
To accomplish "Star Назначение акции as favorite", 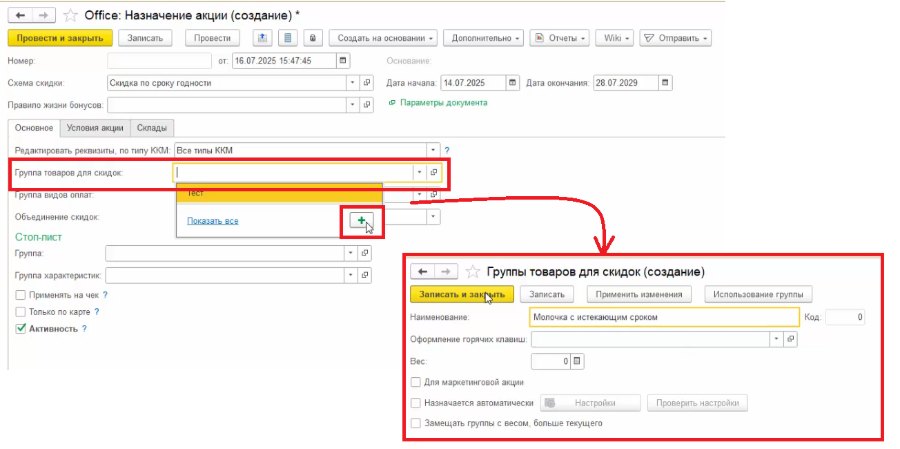I will pos(70,14).
